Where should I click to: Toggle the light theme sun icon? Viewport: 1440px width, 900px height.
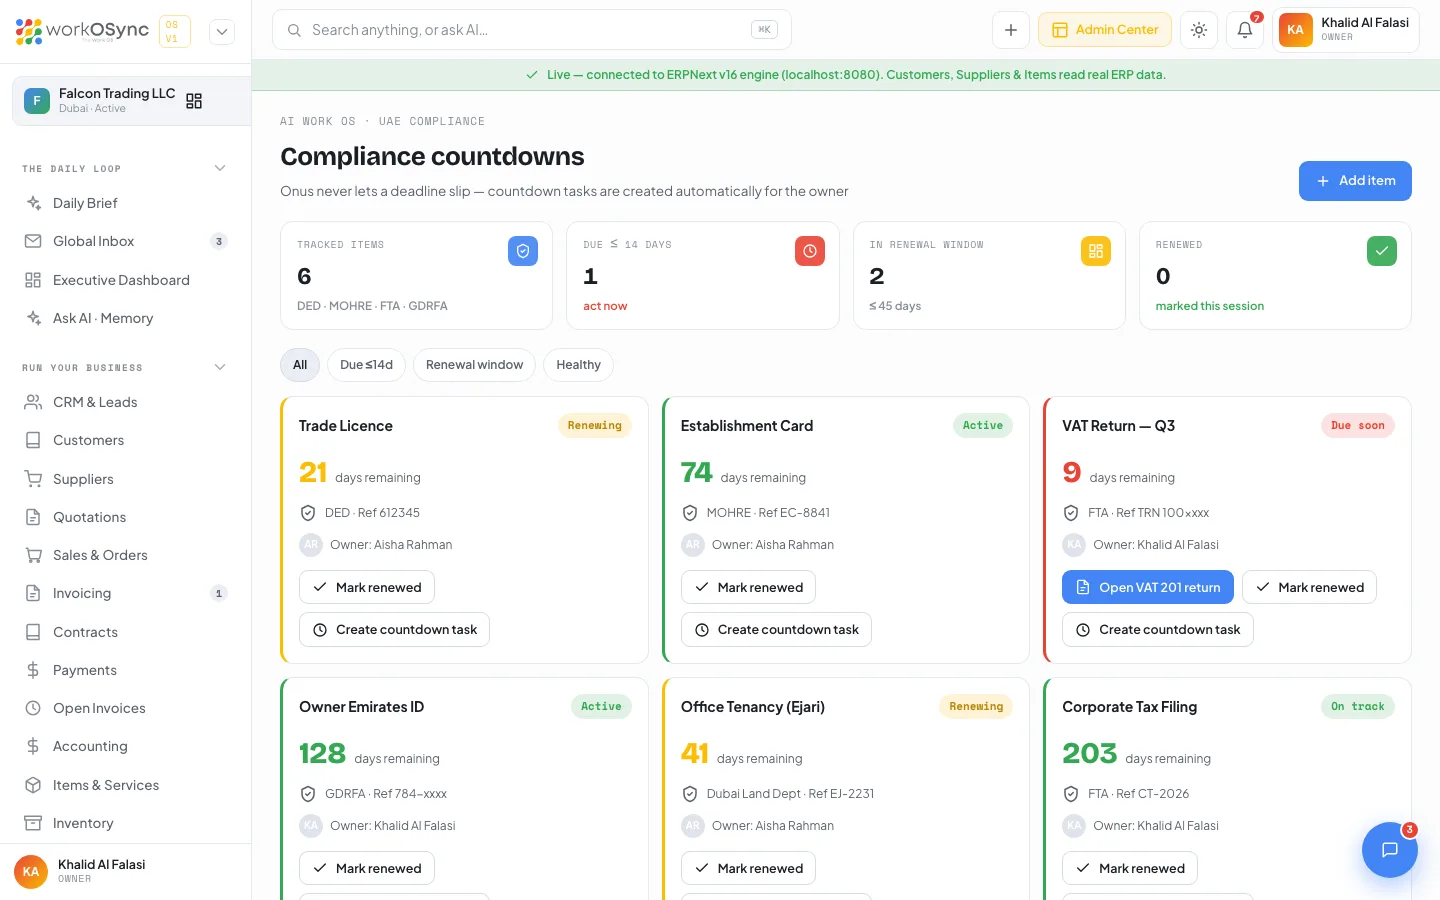click(1199, 30)
